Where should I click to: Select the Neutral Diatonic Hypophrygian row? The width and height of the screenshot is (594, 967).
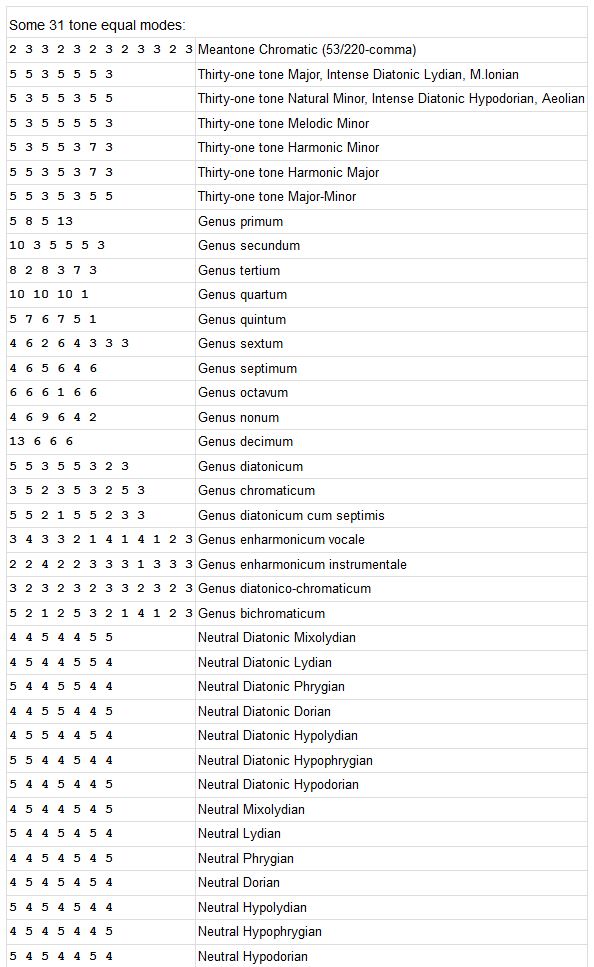click(297, 760)
